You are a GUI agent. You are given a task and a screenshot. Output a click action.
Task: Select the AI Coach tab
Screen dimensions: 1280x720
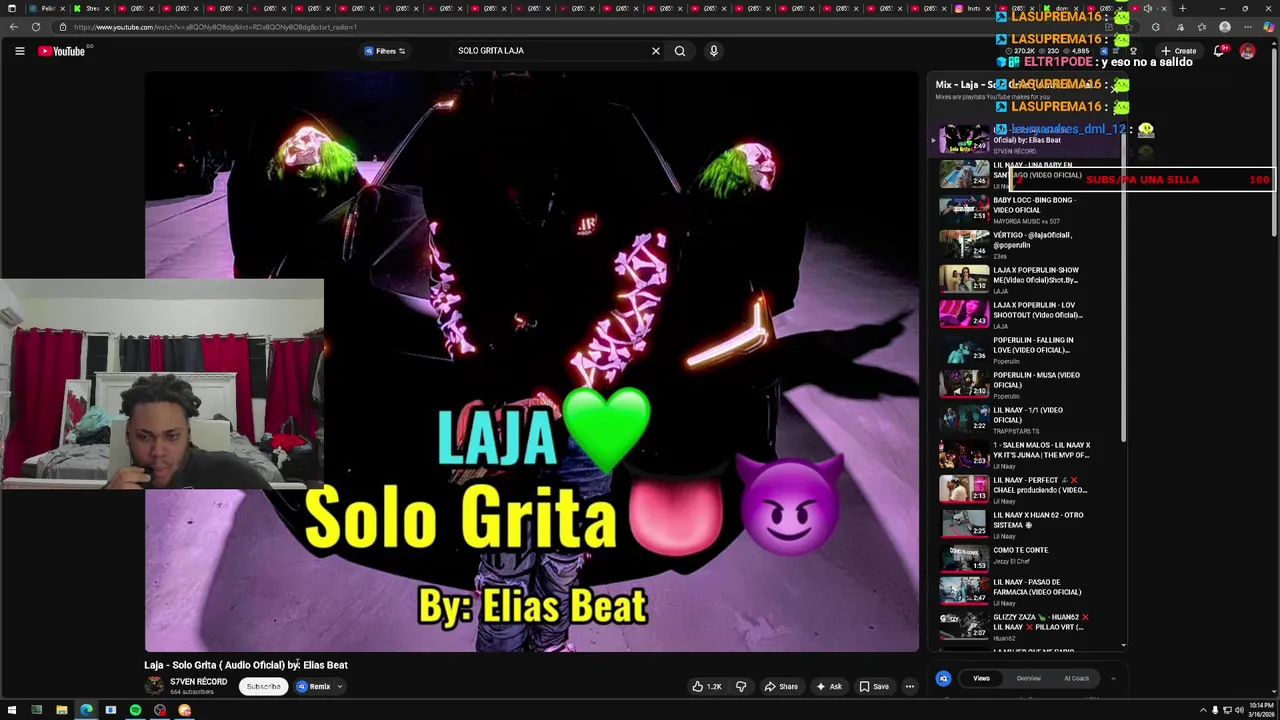click(x=1076, y=679)
